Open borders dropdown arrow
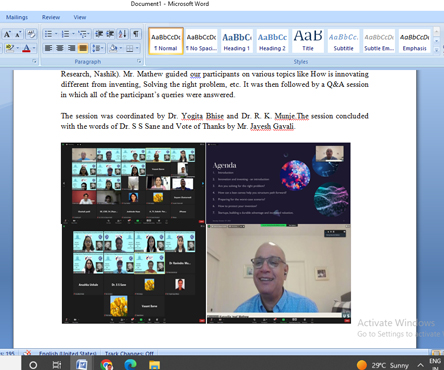The width and height of the screenshot is (444, 370). (137, 48)
